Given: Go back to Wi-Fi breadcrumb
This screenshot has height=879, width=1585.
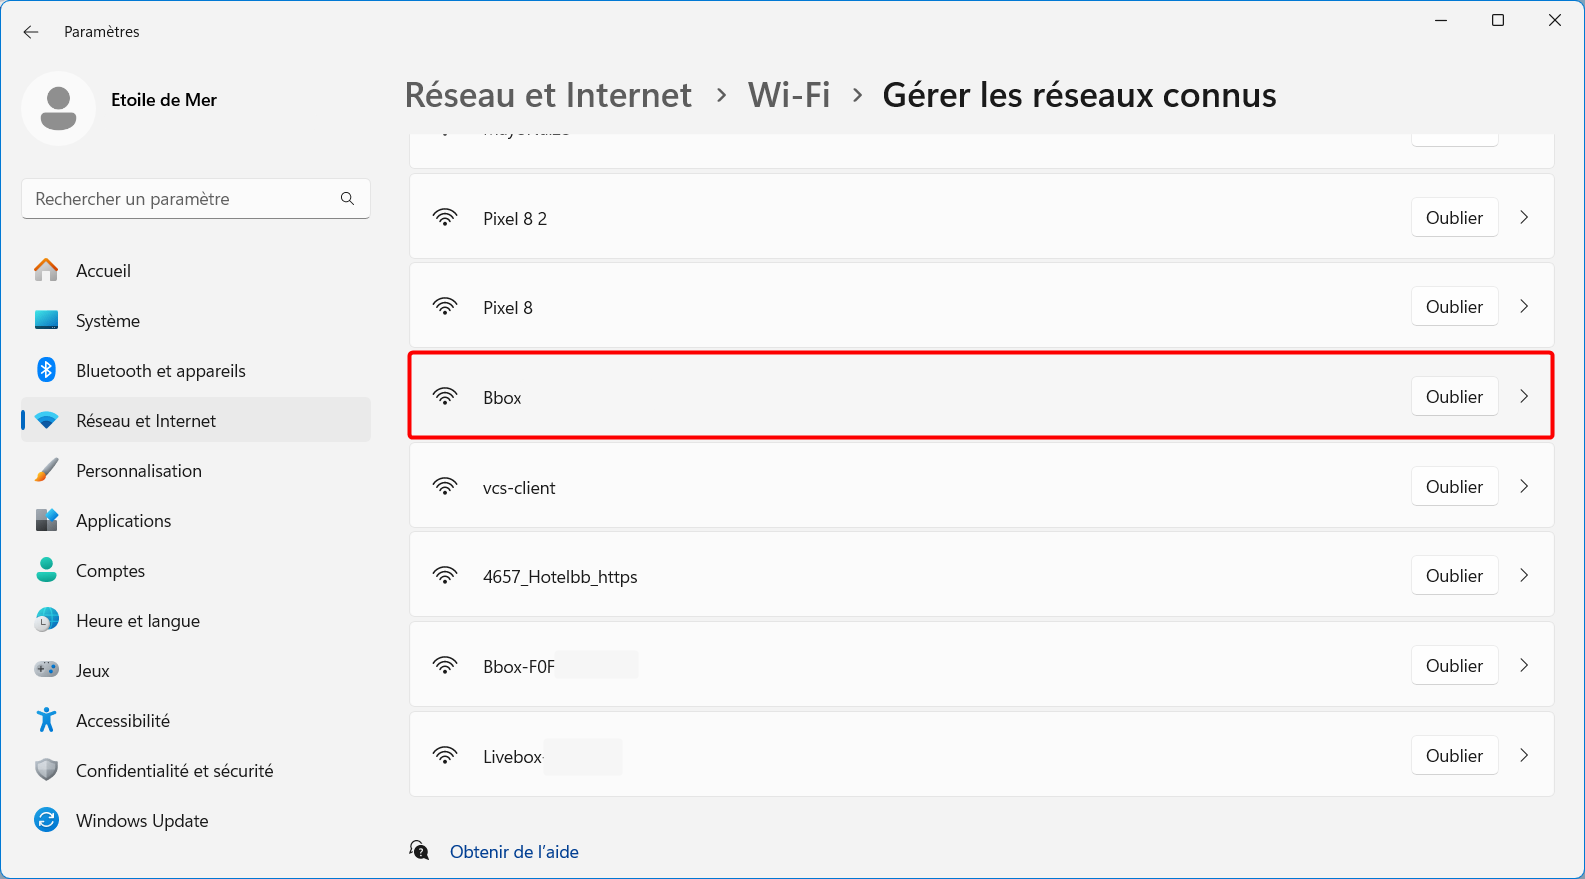Looking at the screenshot, I should tap(789, 95).
